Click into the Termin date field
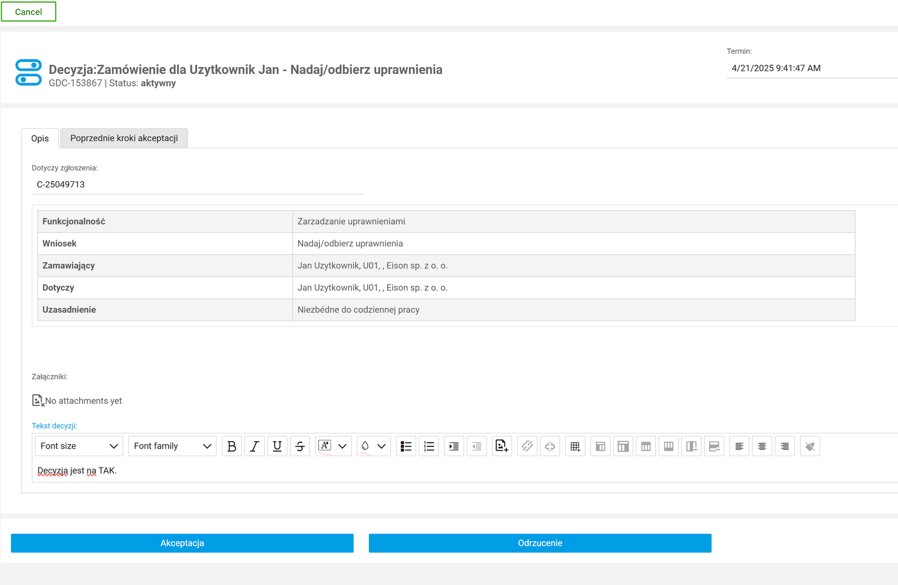Screen dimensions: 898x585 point(810,68)
